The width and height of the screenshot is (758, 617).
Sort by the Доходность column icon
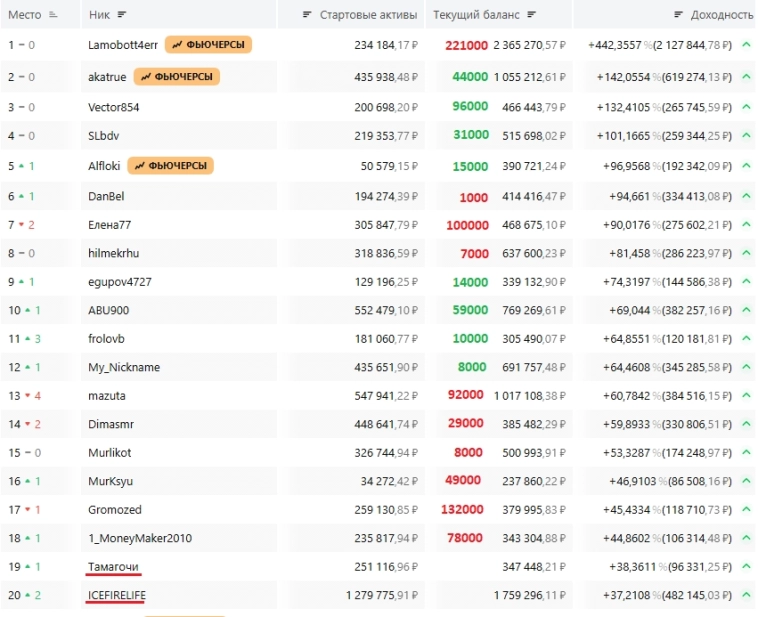click(678, 15)
